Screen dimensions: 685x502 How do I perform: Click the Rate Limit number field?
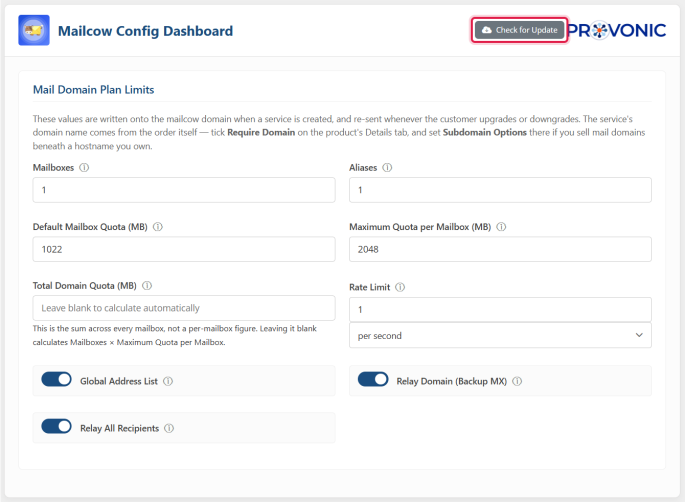500,310
